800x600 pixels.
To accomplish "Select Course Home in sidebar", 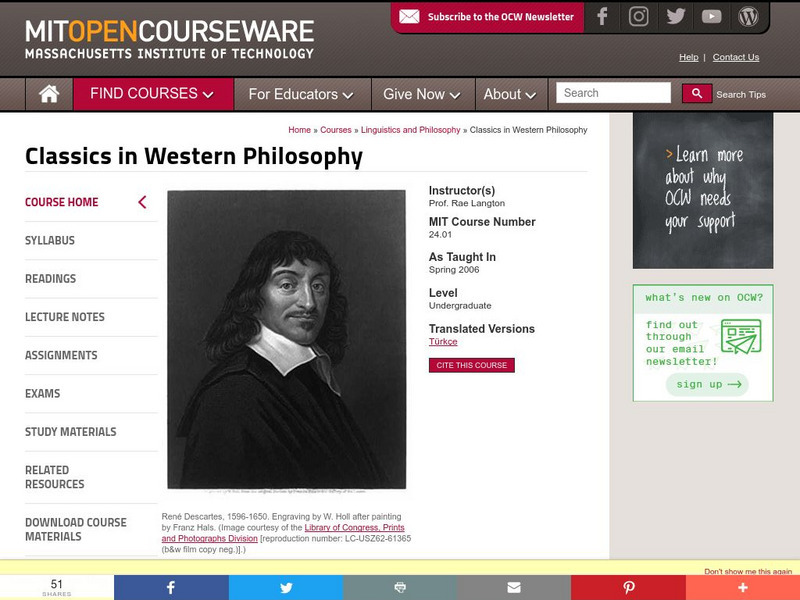I will (62, 202).
